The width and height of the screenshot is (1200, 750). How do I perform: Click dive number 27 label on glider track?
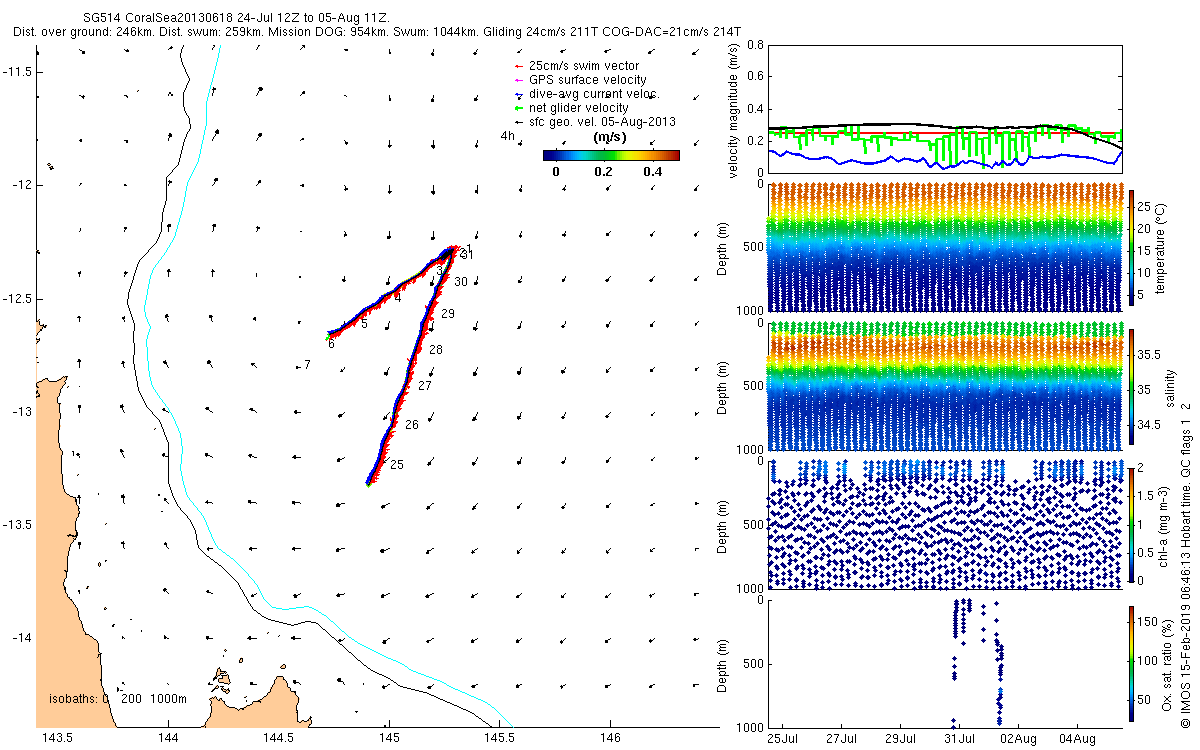[x=425, y=386]
